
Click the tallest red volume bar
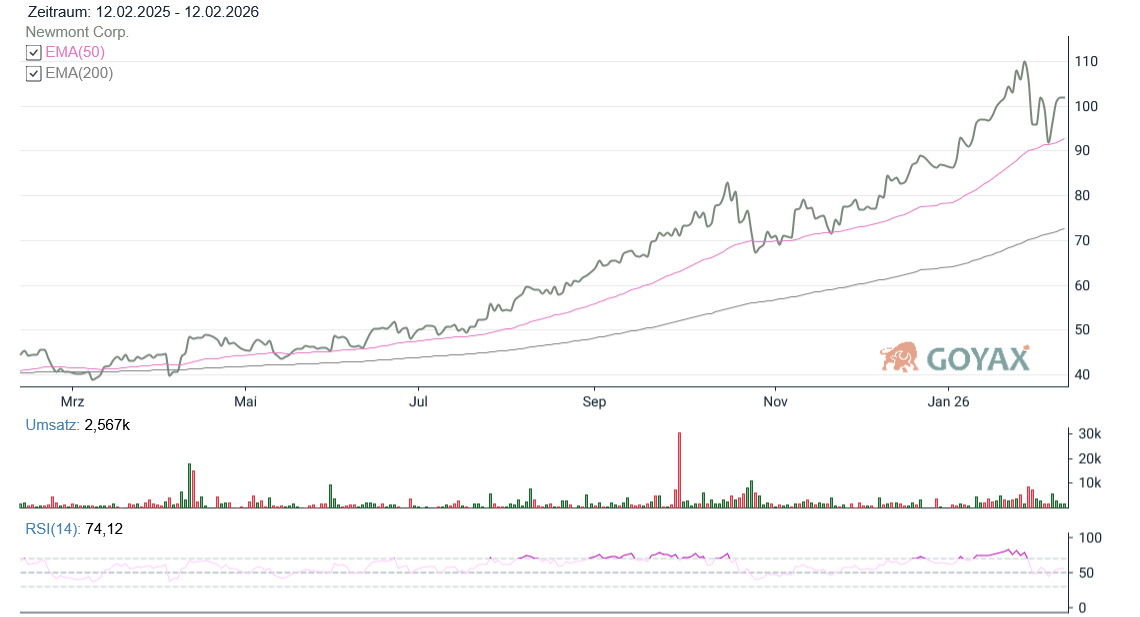click(679, 470)
